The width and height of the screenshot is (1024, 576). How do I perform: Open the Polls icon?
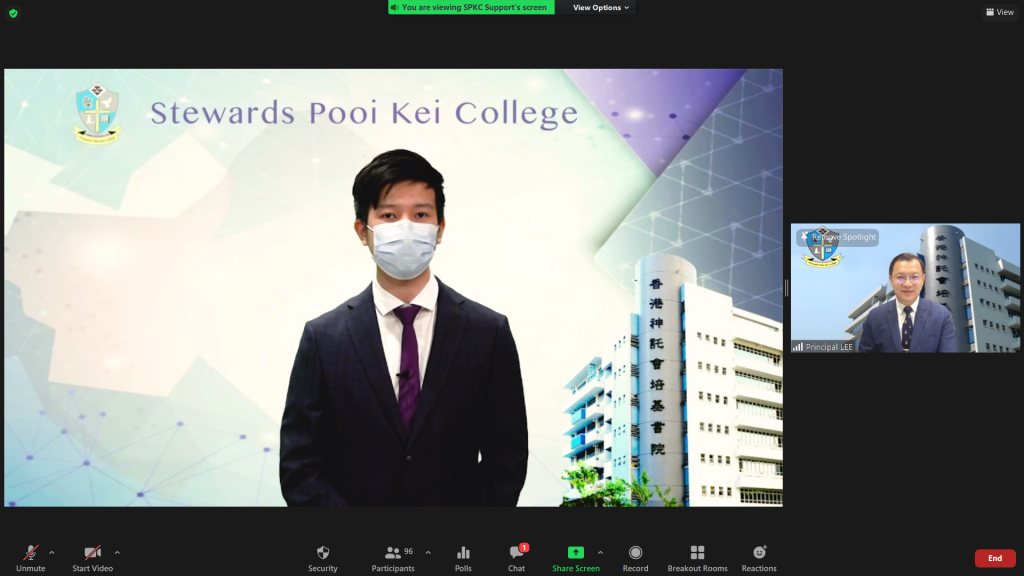pyautogui.click(x=463, y=558)
